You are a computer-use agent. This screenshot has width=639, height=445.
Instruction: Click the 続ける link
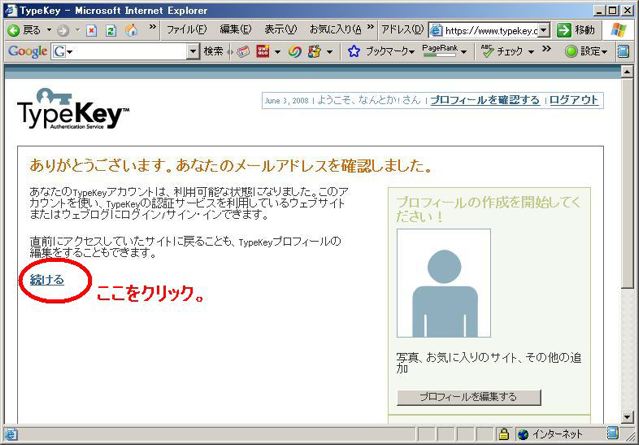coord(47,280)
